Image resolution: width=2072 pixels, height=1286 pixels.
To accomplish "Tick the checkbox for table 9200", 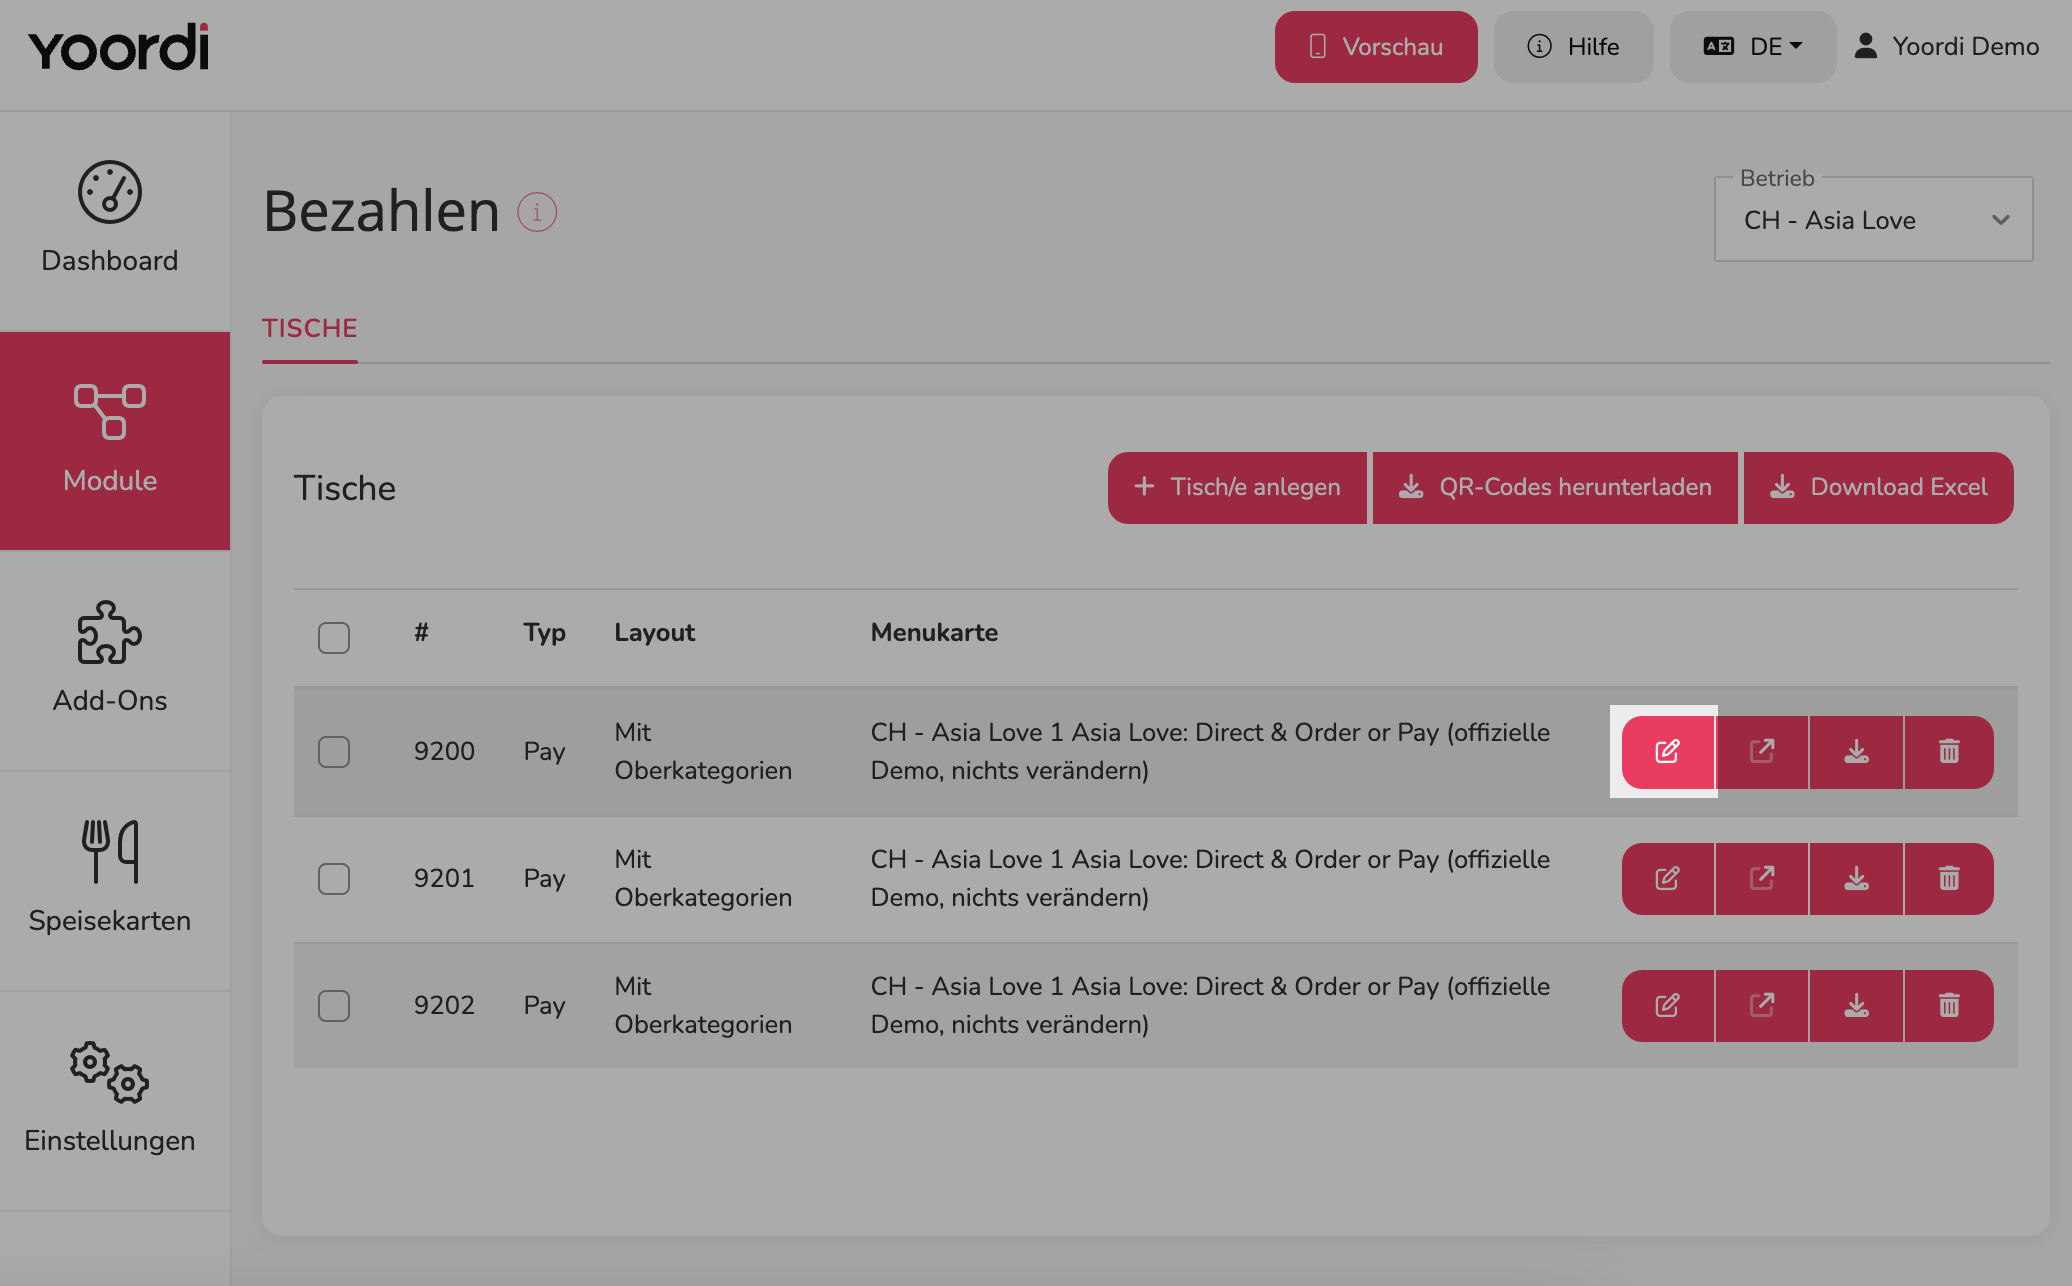I will pos(334,752).
